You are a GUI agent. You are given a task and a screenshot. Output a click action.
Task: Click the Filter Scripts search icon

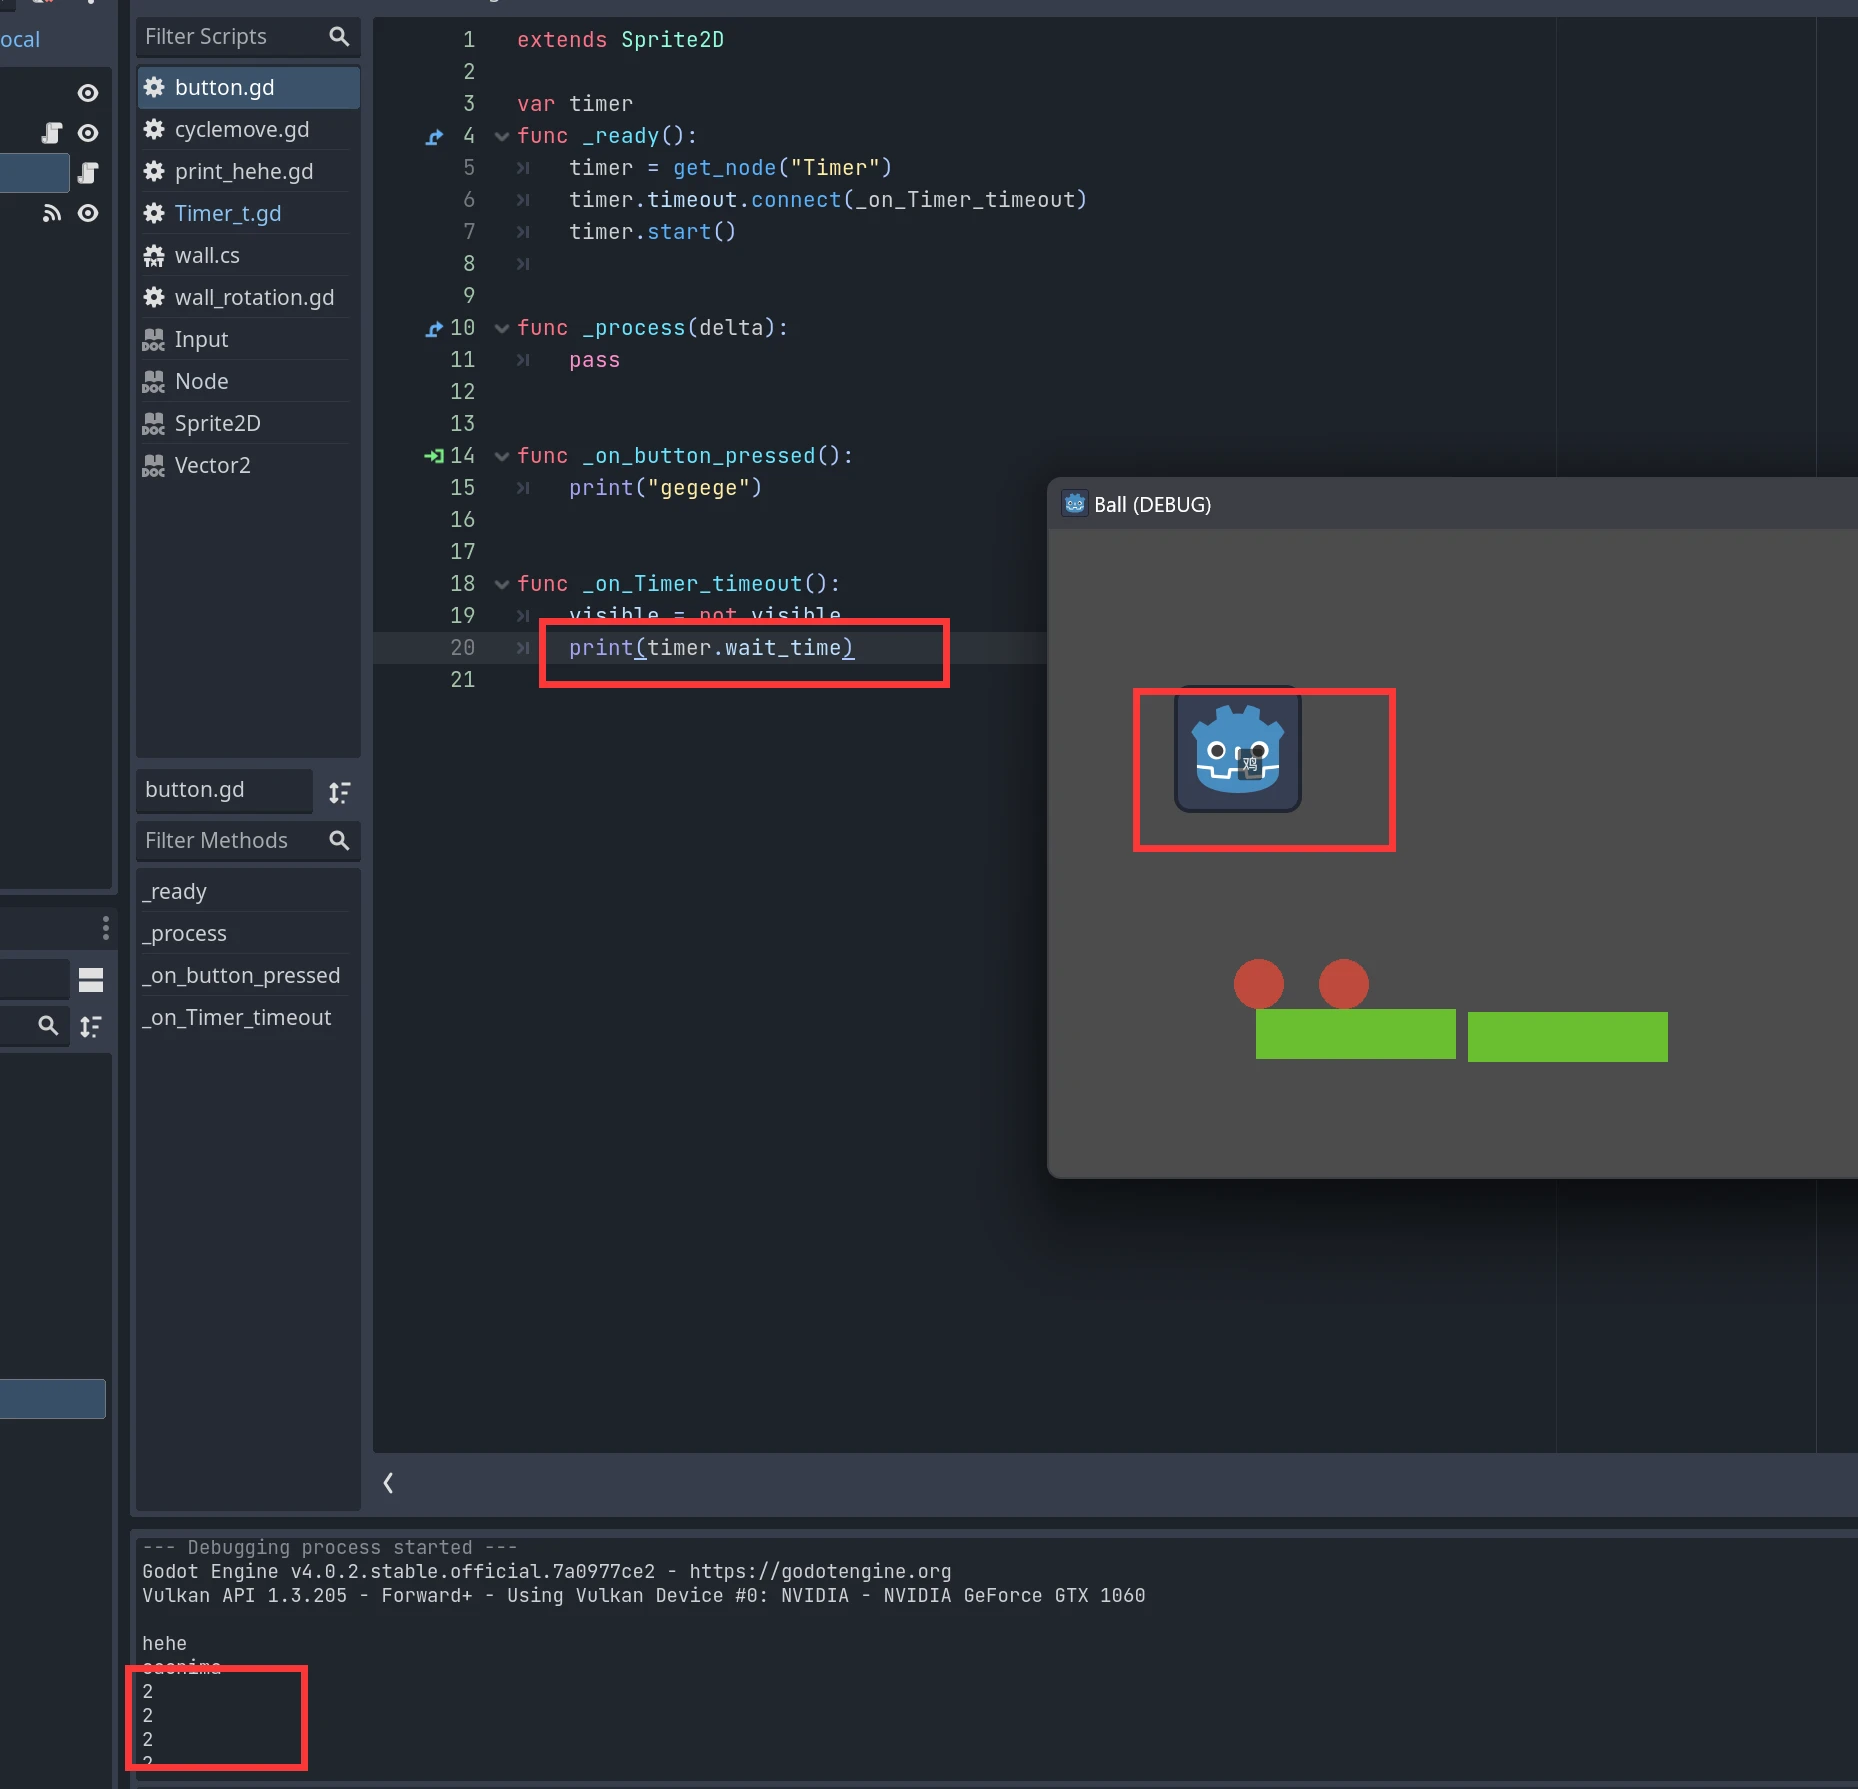pyautogui.click(x=339, y=36)
